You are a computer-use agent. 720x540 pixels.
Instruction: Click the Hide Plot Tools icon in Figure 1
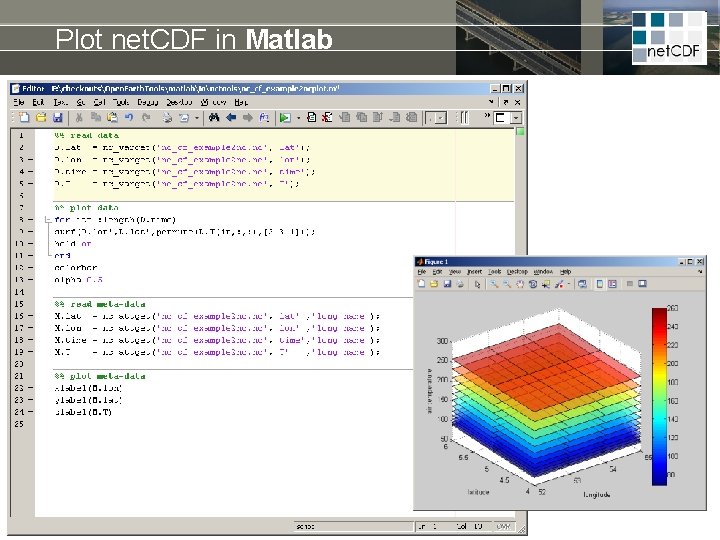click(630, 284)
